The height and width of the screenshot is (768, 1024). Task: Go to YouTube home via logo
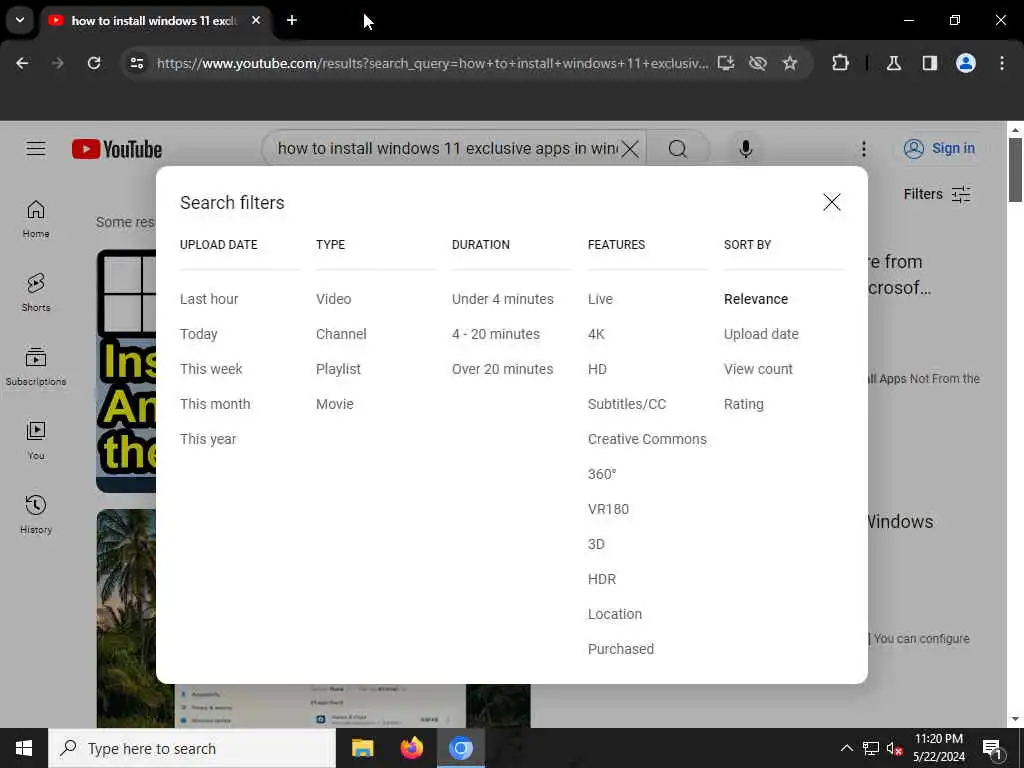(117, 149)
